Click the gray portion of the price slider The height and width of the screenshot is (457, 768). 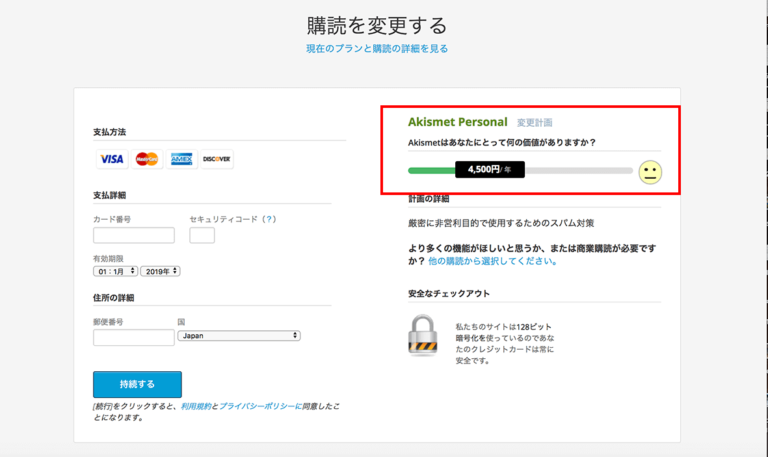tap(579, 170)
